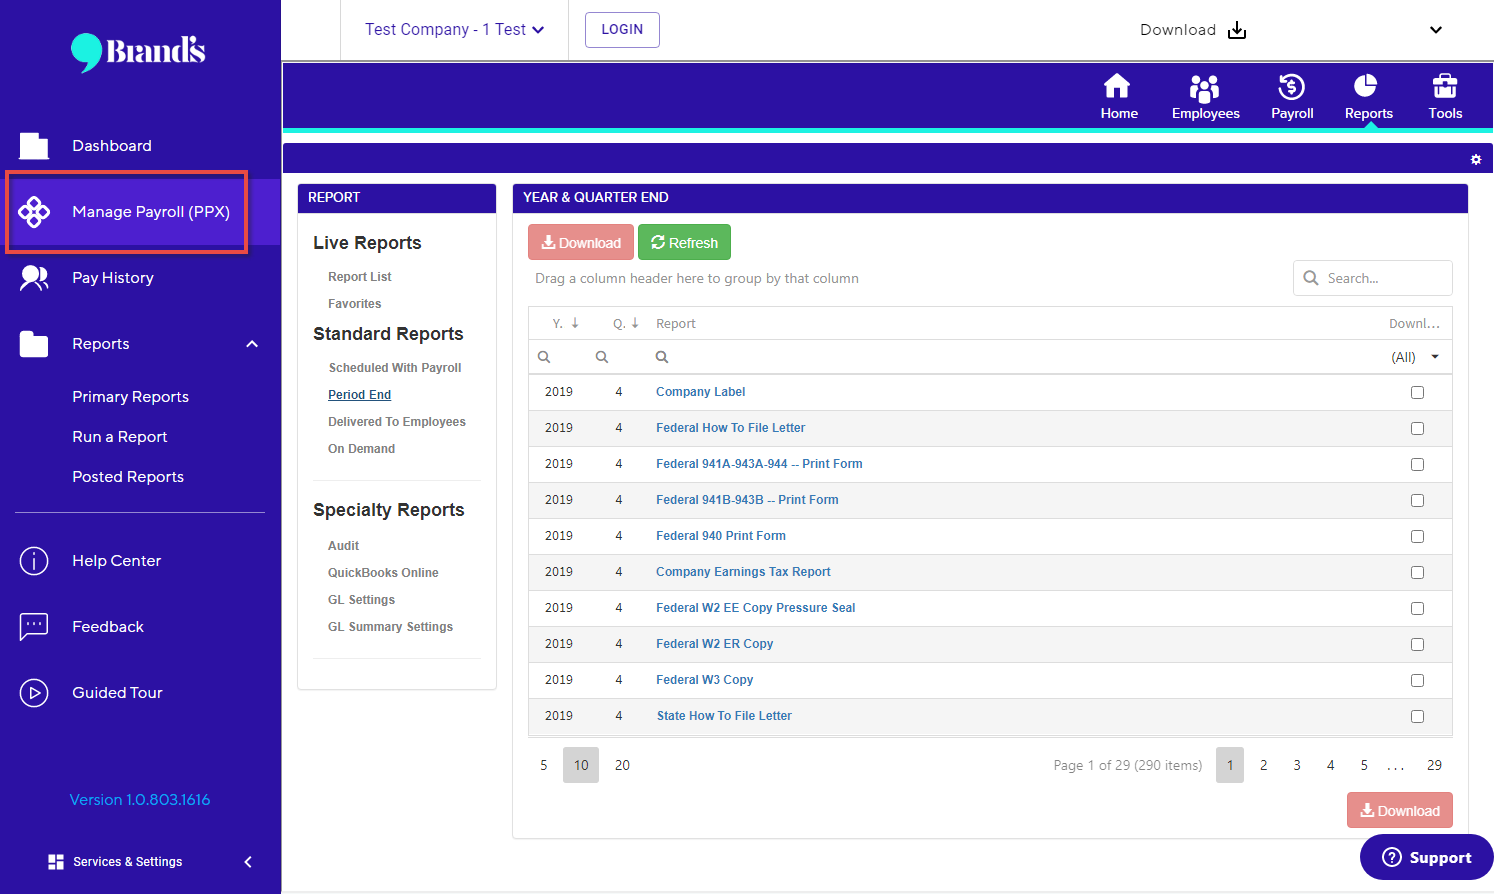Click the Quarter column filter magnifier icon
The image size is (1494, 894).
(x=602, y=357)
